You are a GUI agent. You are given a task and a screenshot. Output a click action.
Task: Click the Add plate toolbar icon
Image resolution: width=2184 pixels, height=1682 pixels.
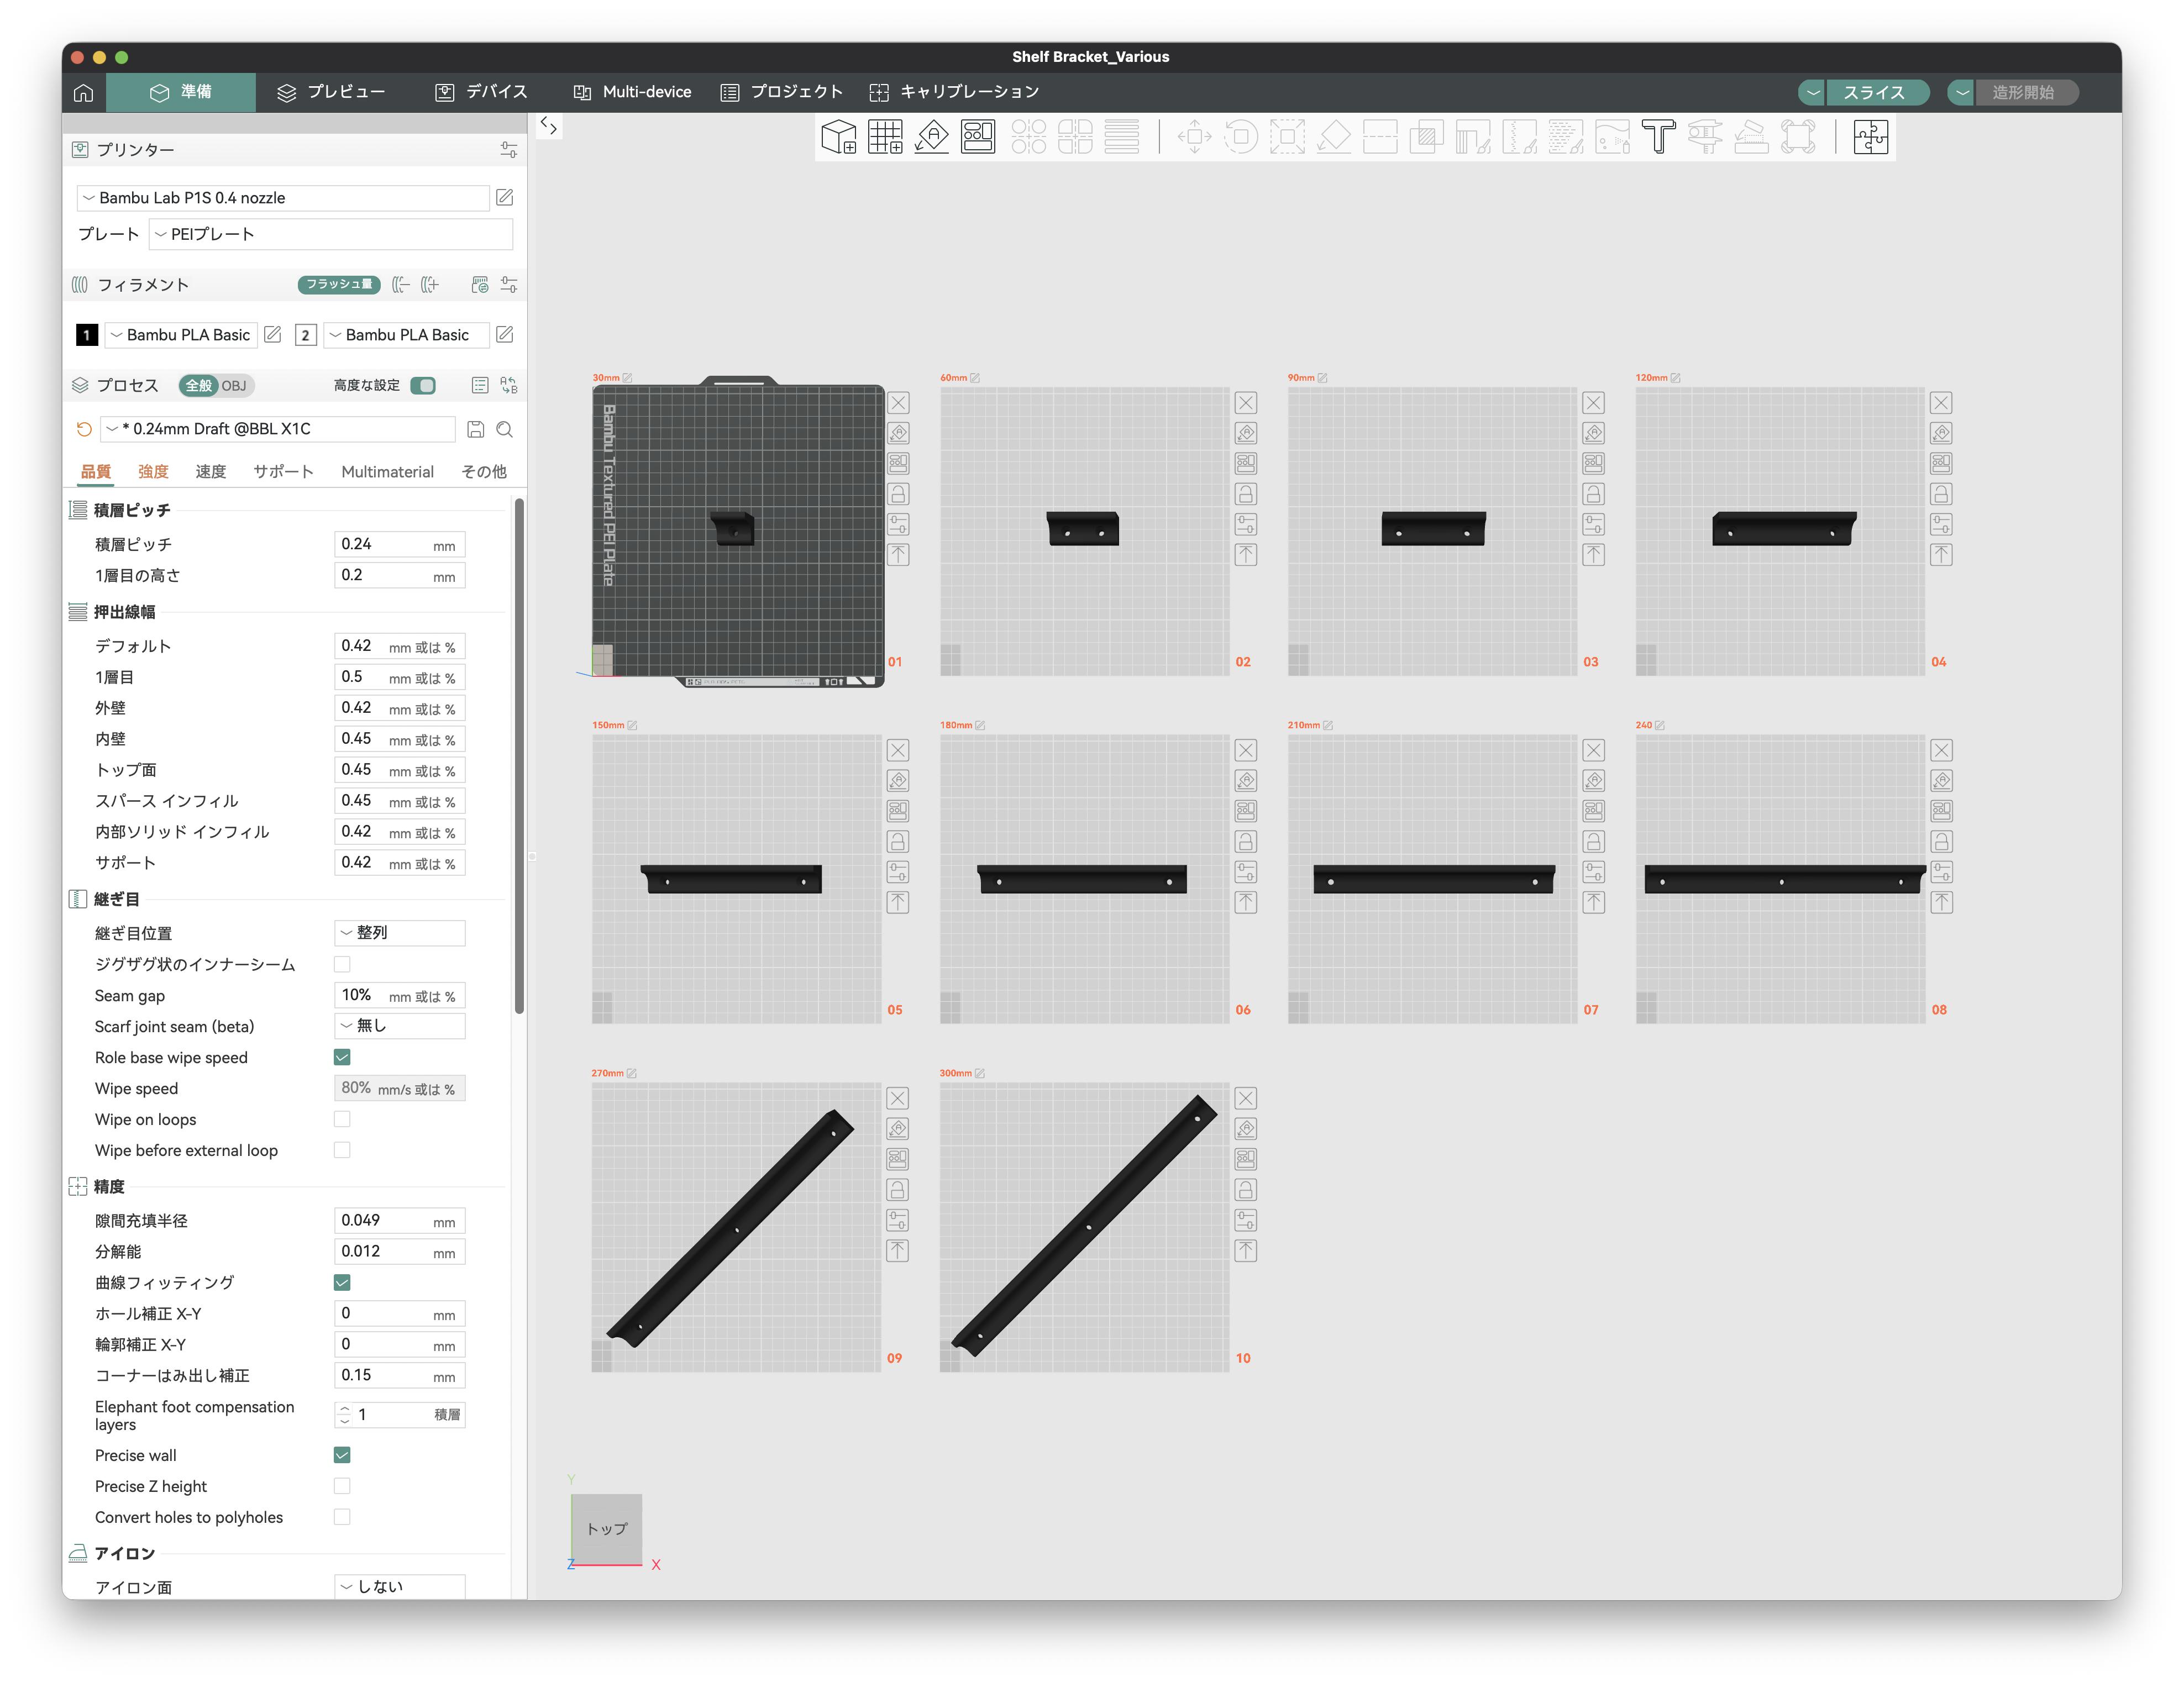click(x=885, y=137)
